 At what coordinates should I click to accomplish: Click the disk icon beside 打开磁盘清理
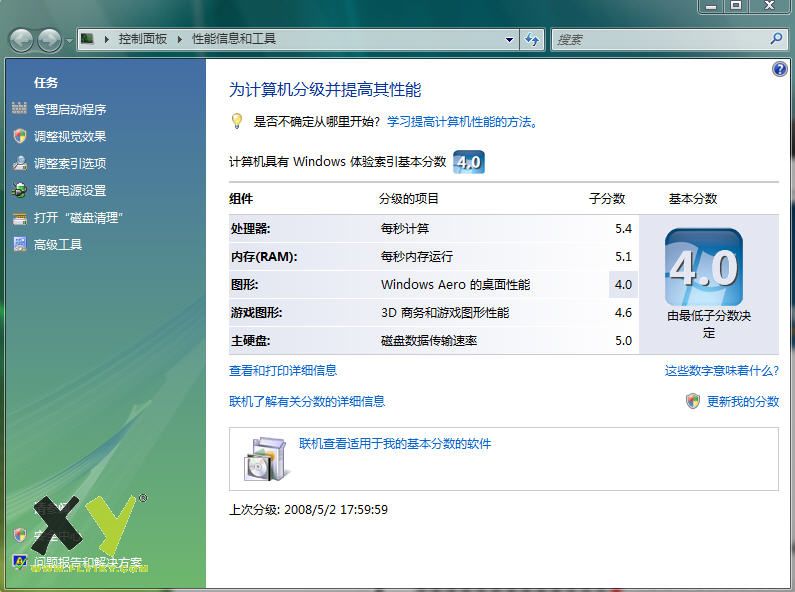coord(19,218)
